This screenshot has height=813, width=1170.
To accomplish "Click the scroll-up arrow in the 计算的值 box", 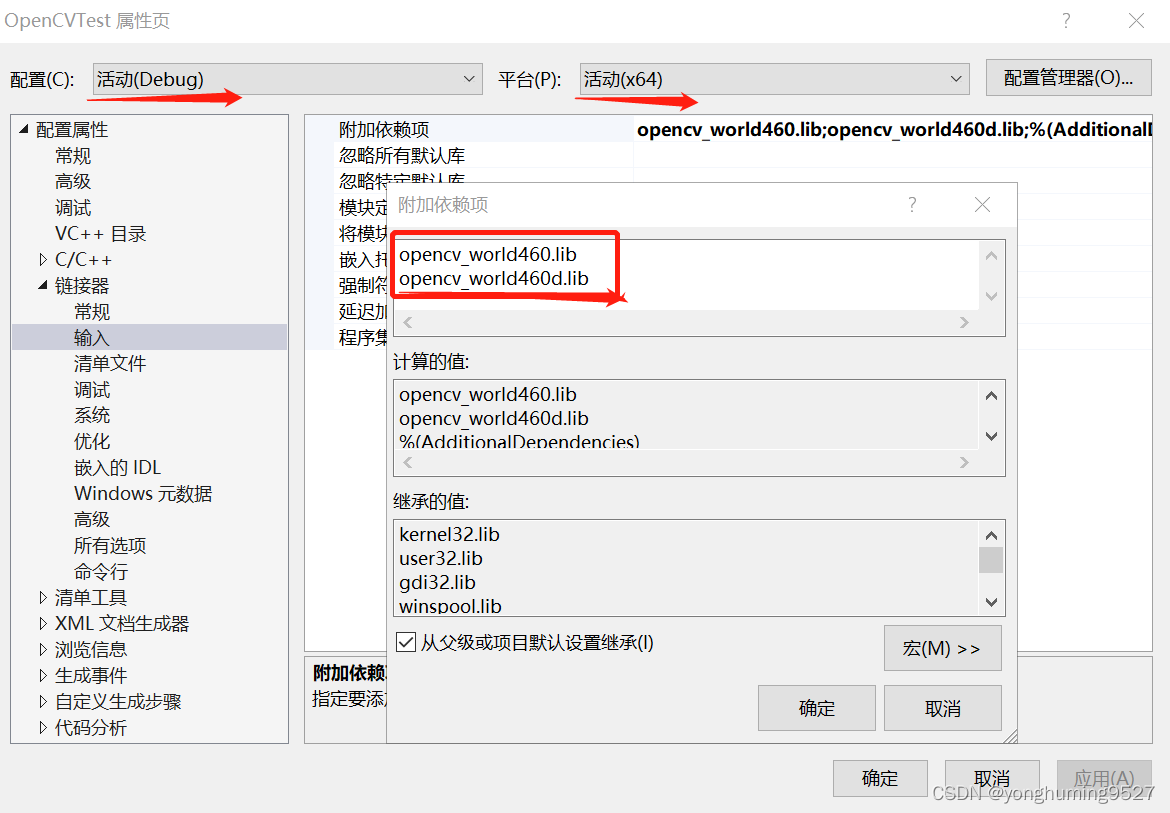I will pyautogui.click(x=990, y=394).
